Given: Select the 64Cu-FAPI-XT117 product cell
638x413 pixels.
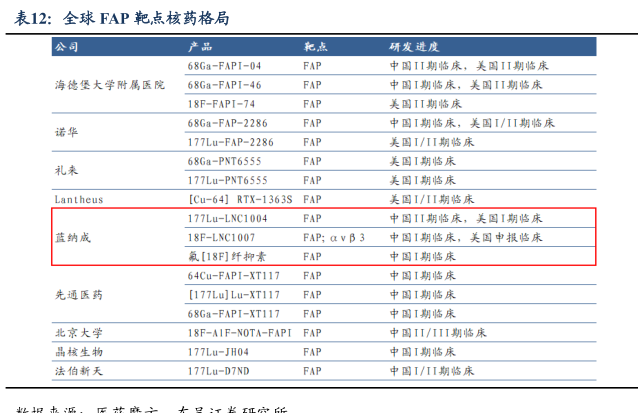Looking at the screenshot, I should pos(234,276).
